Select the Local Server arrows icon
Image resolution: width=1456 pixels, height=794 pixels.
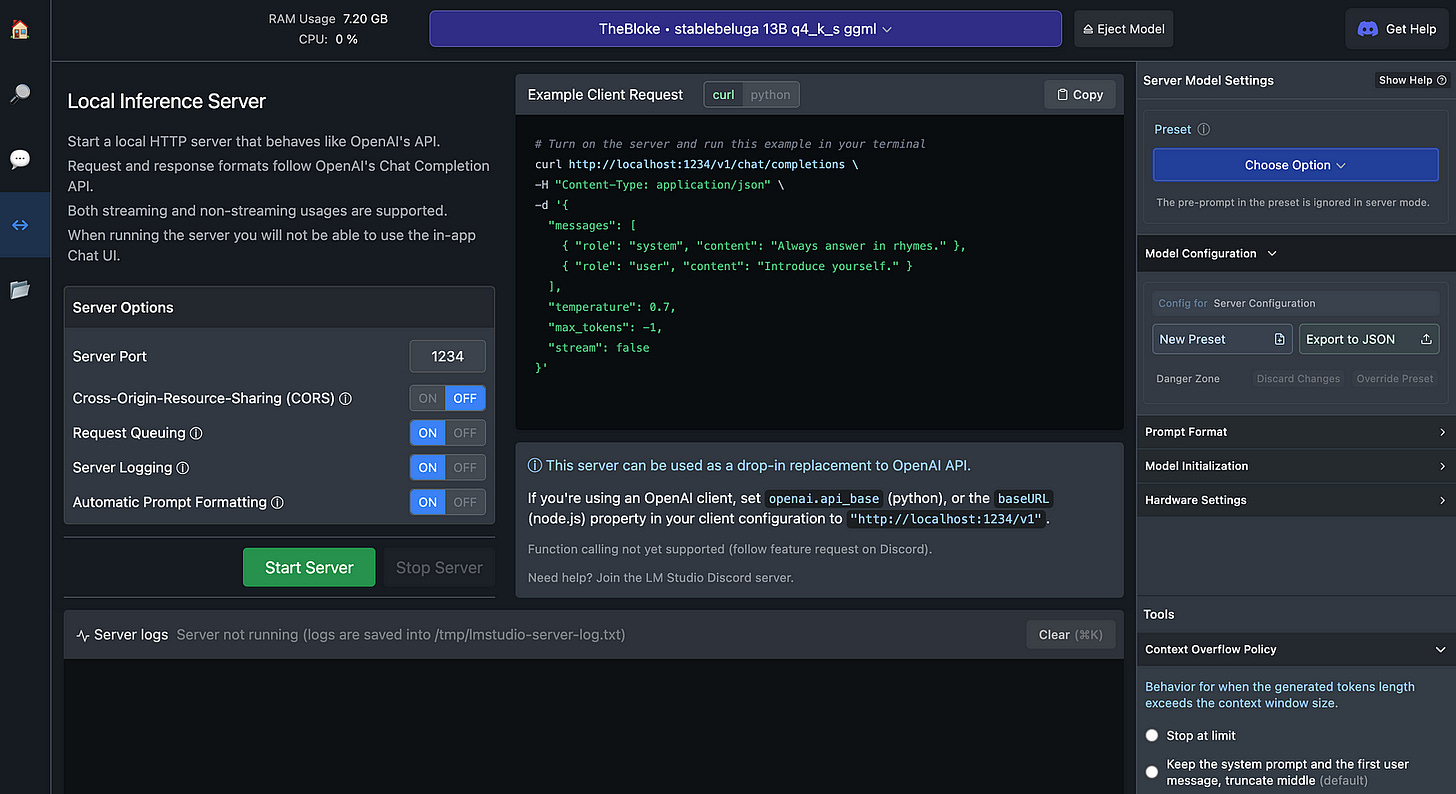coord(21,224)
